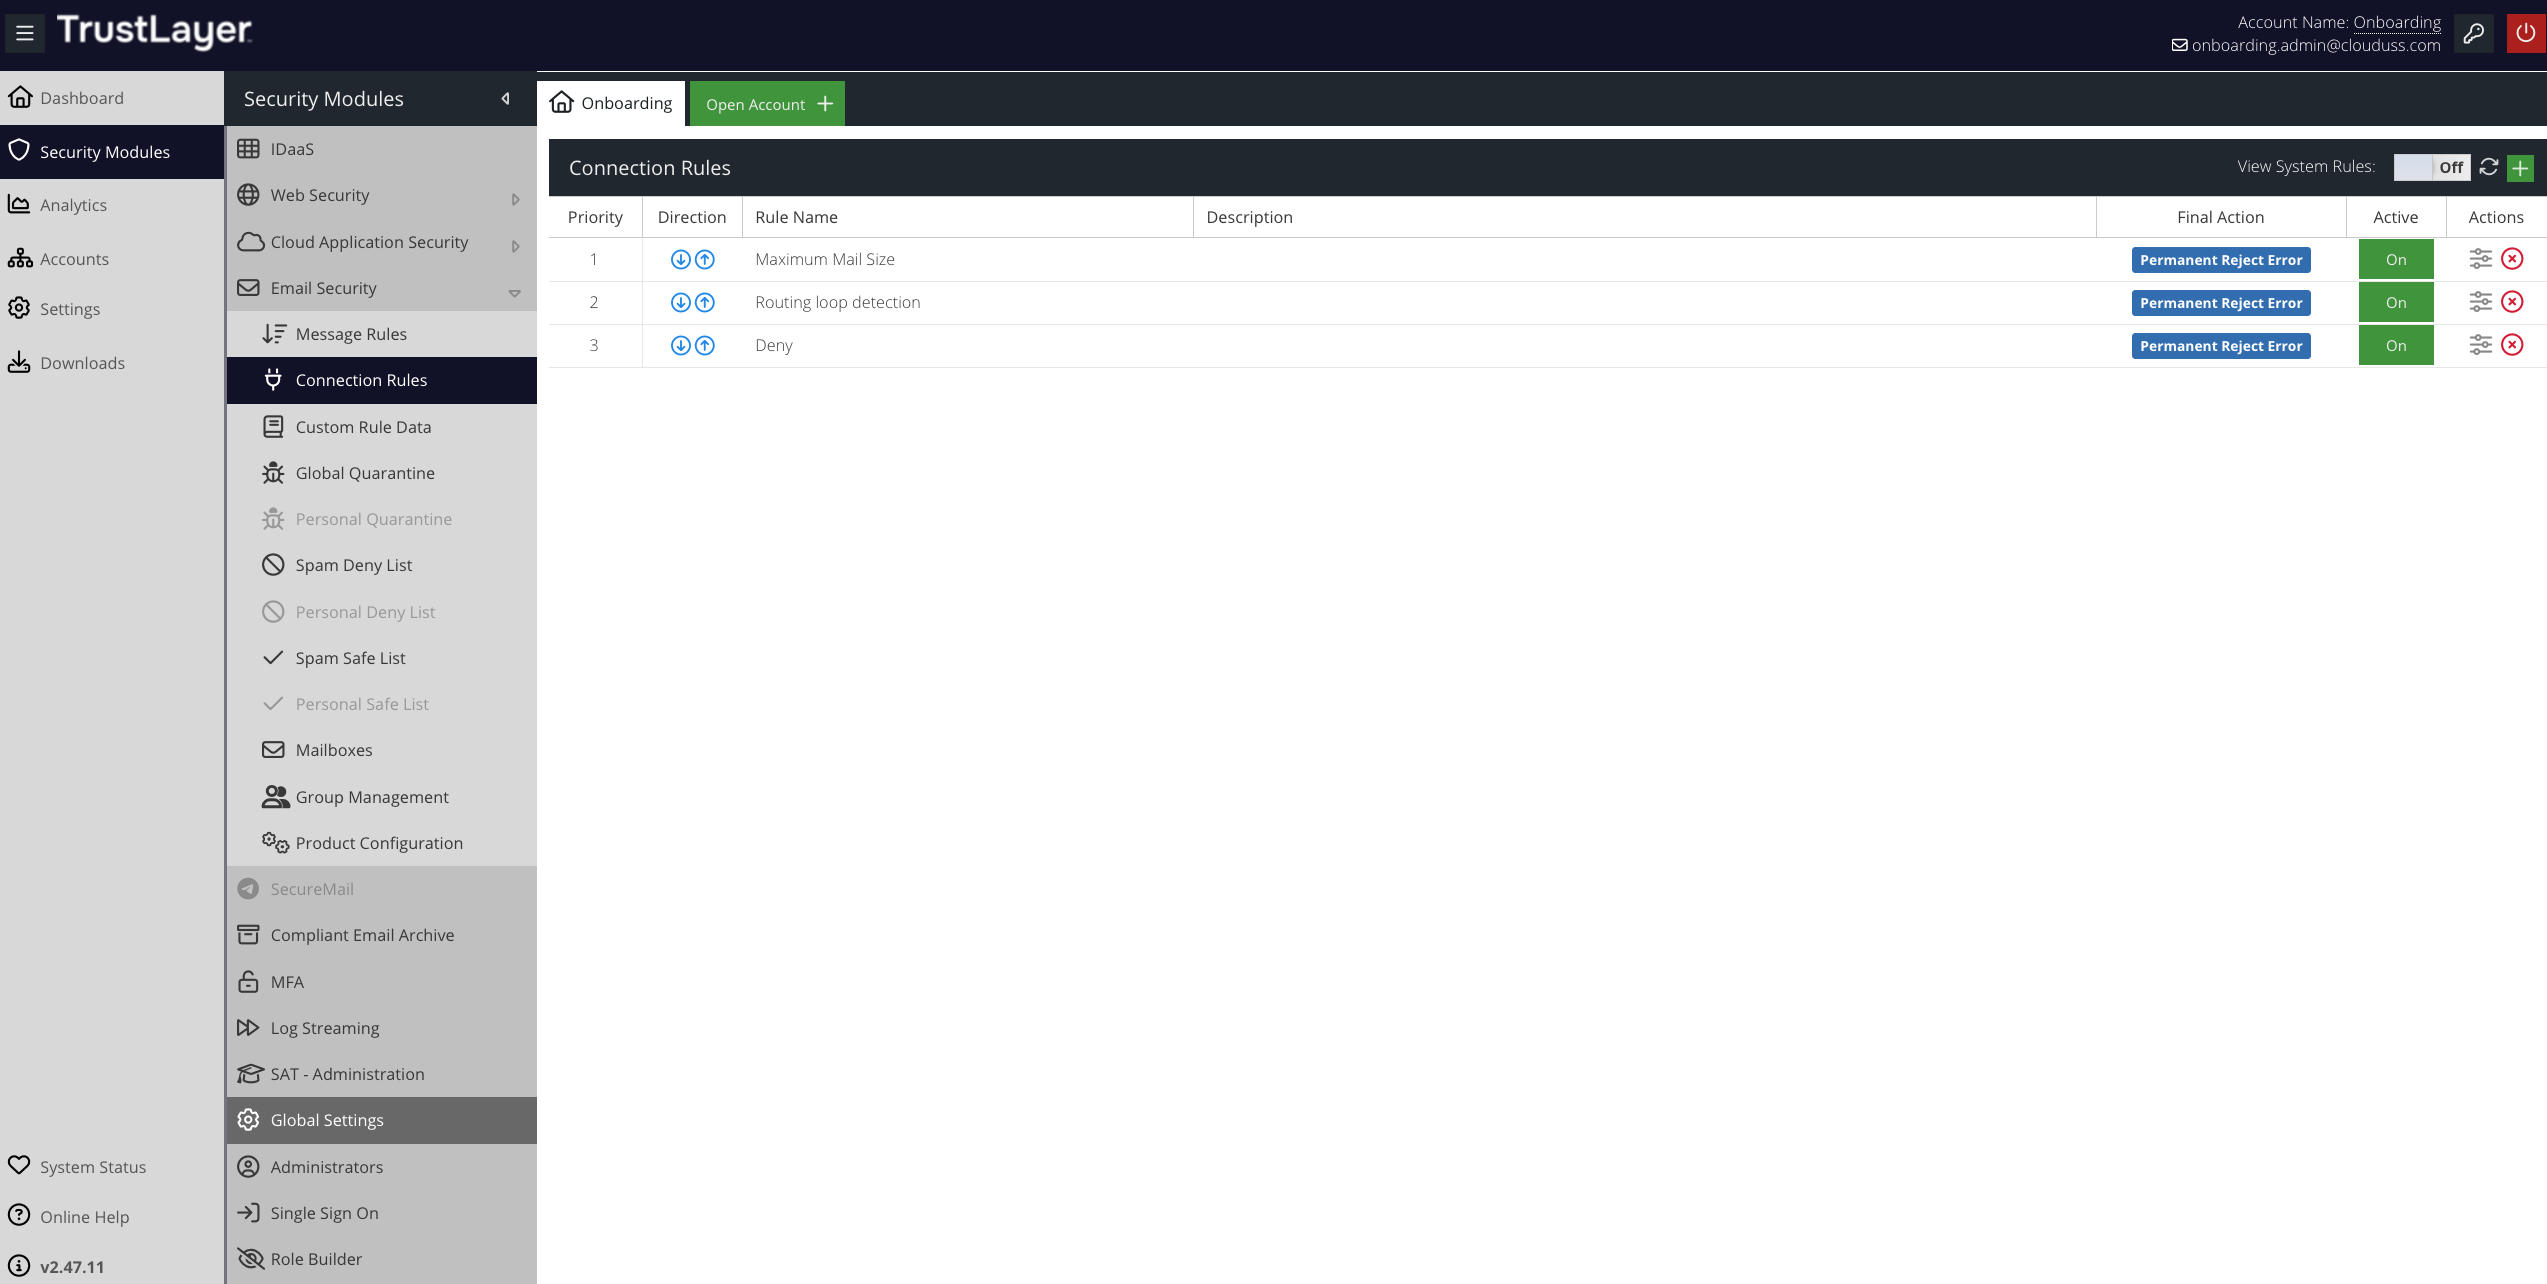Viewport: 2547px width, 1284px height.
Task: Select Security Modules in sidebar
Action: coord(112,152)
